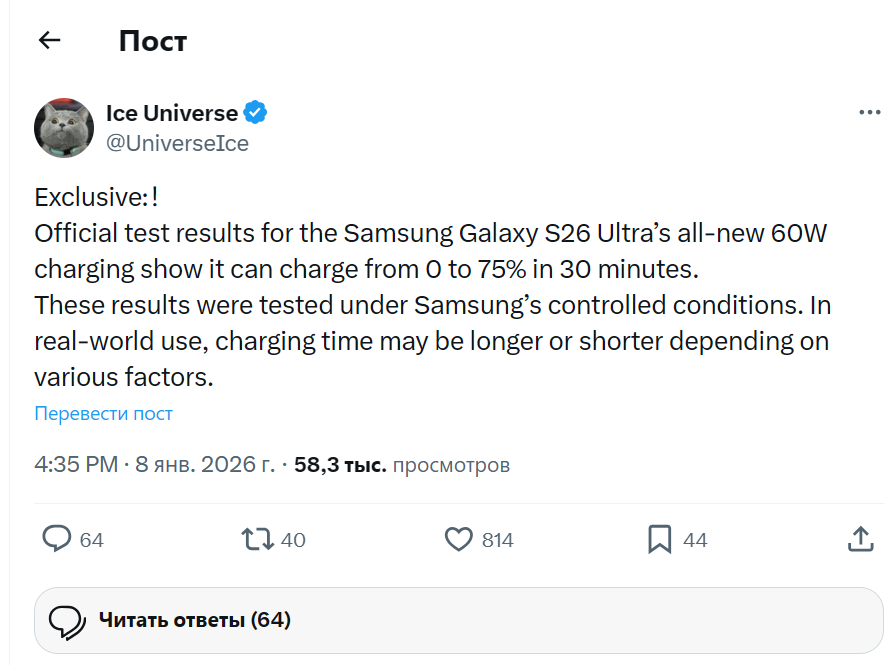The image size is (888, 665).
Task: Click the like count 814
Action: coord(497,540)
